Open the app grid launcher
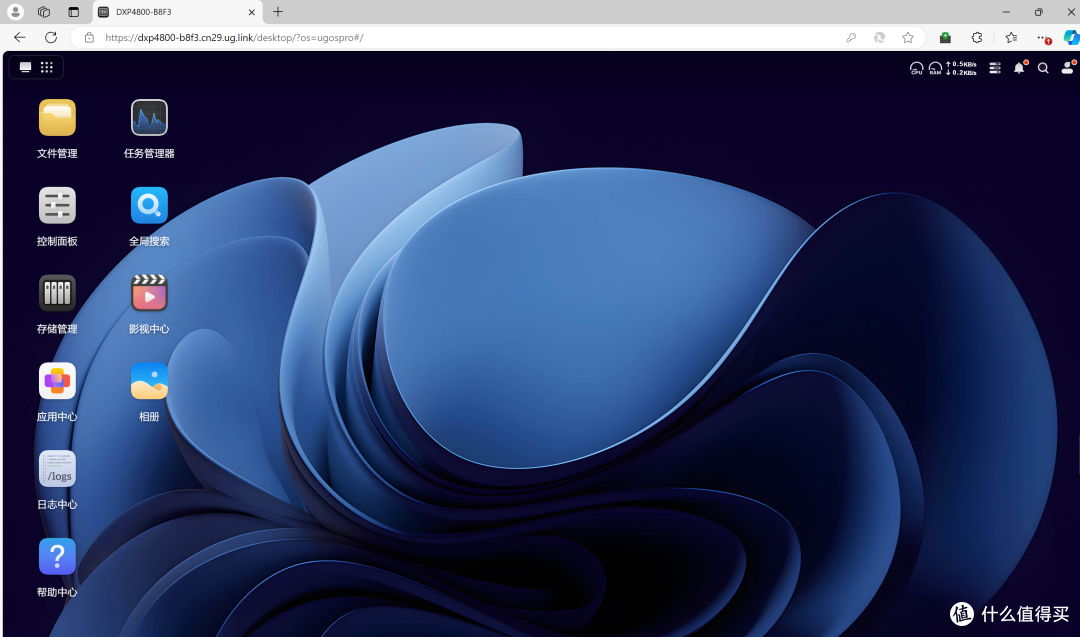Image resolution: width=1080 pixels, height=637 pixels. coord(47,67)
